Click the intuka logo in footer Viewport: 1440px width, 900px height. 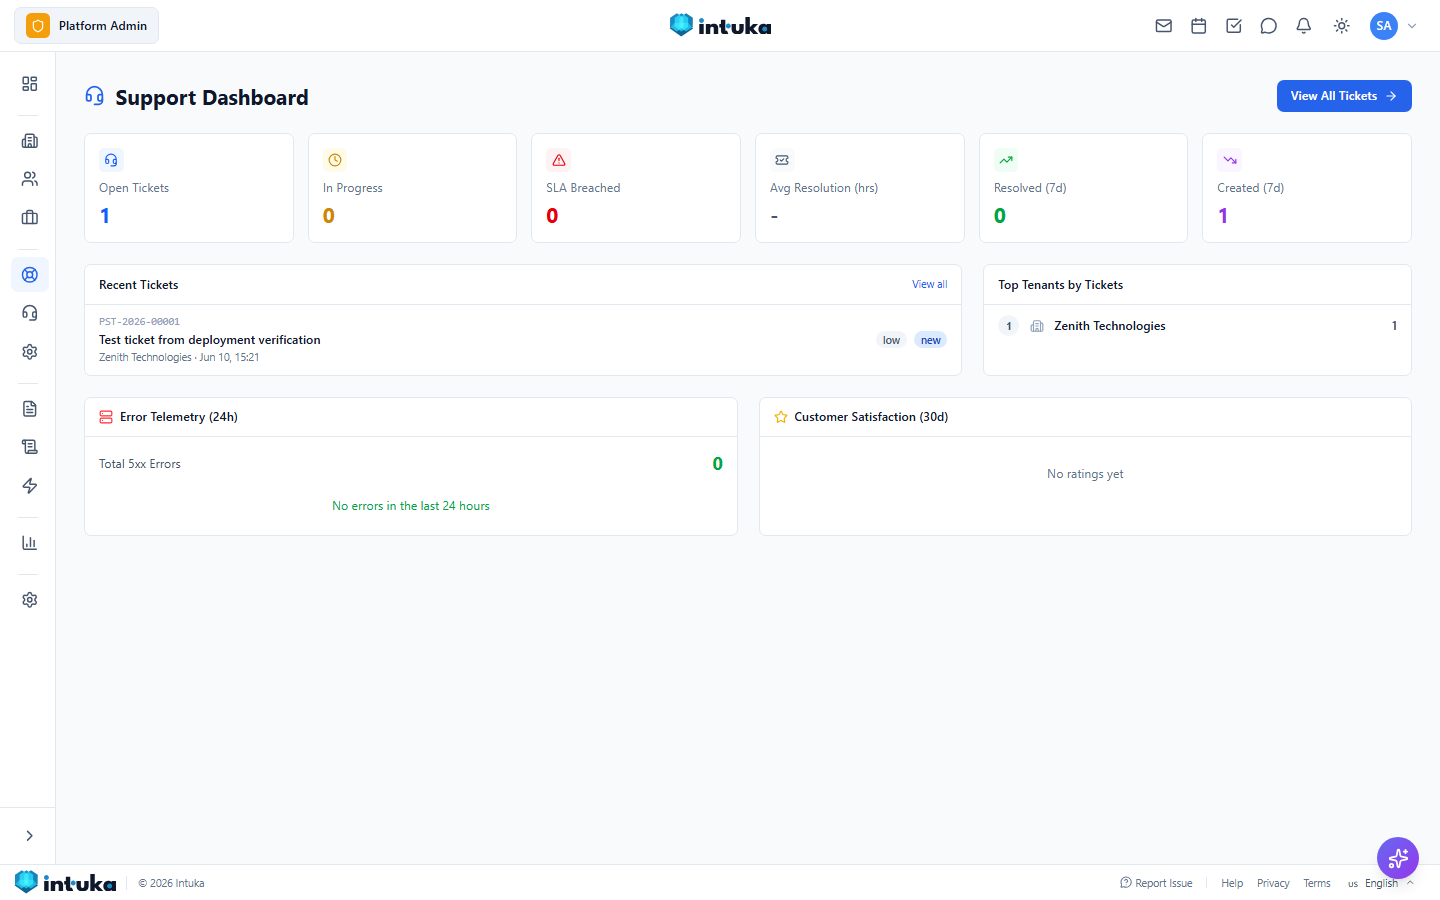66,883
